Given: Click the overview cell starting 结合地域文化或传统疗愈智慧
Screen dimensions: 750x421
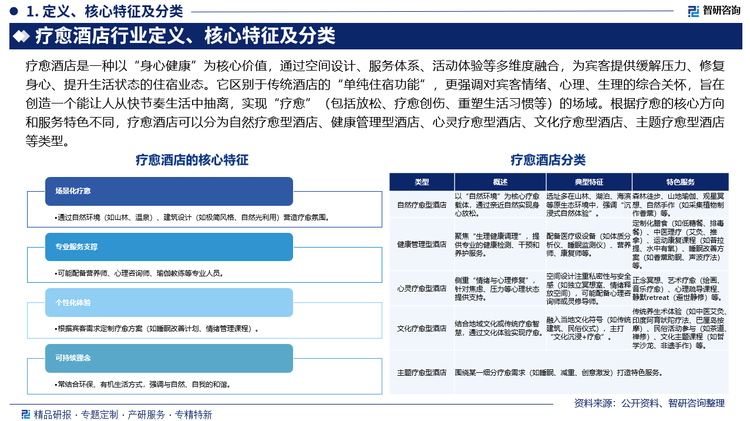Looking at the screenshot, I should (x=499, y=328).
